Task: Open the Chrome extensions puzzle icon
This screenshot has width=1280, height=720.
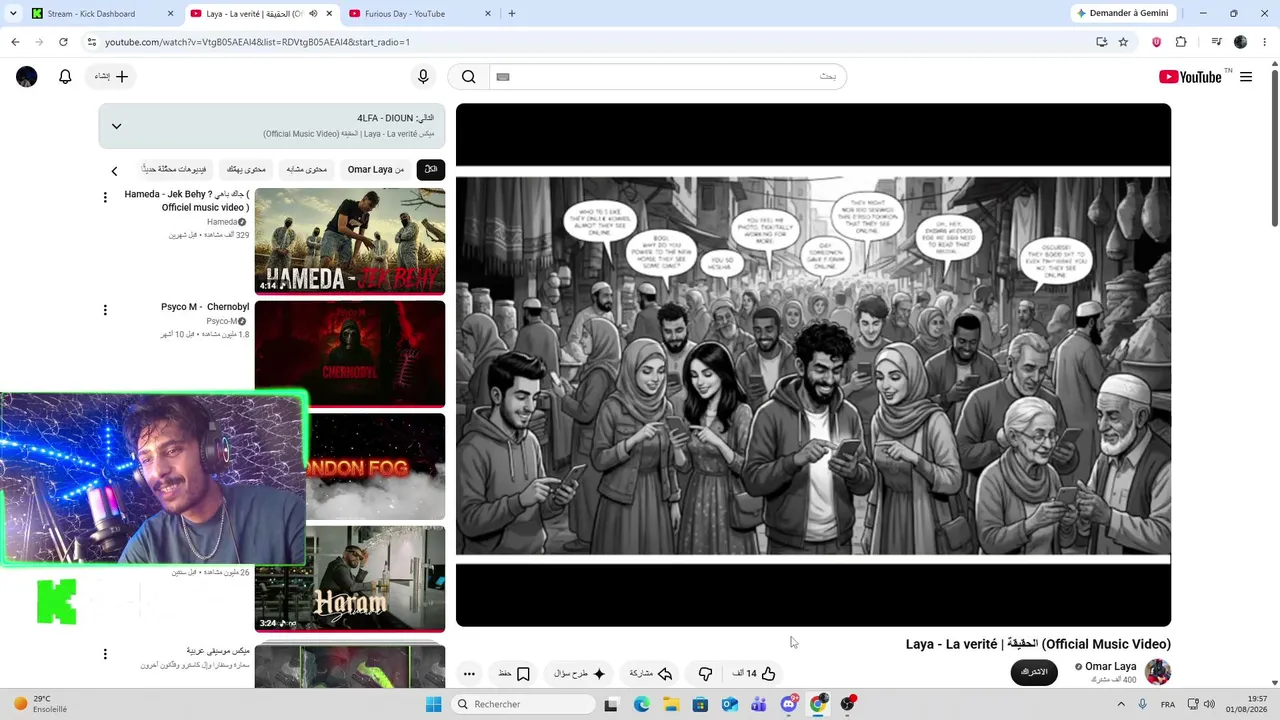Action: 1181,42
